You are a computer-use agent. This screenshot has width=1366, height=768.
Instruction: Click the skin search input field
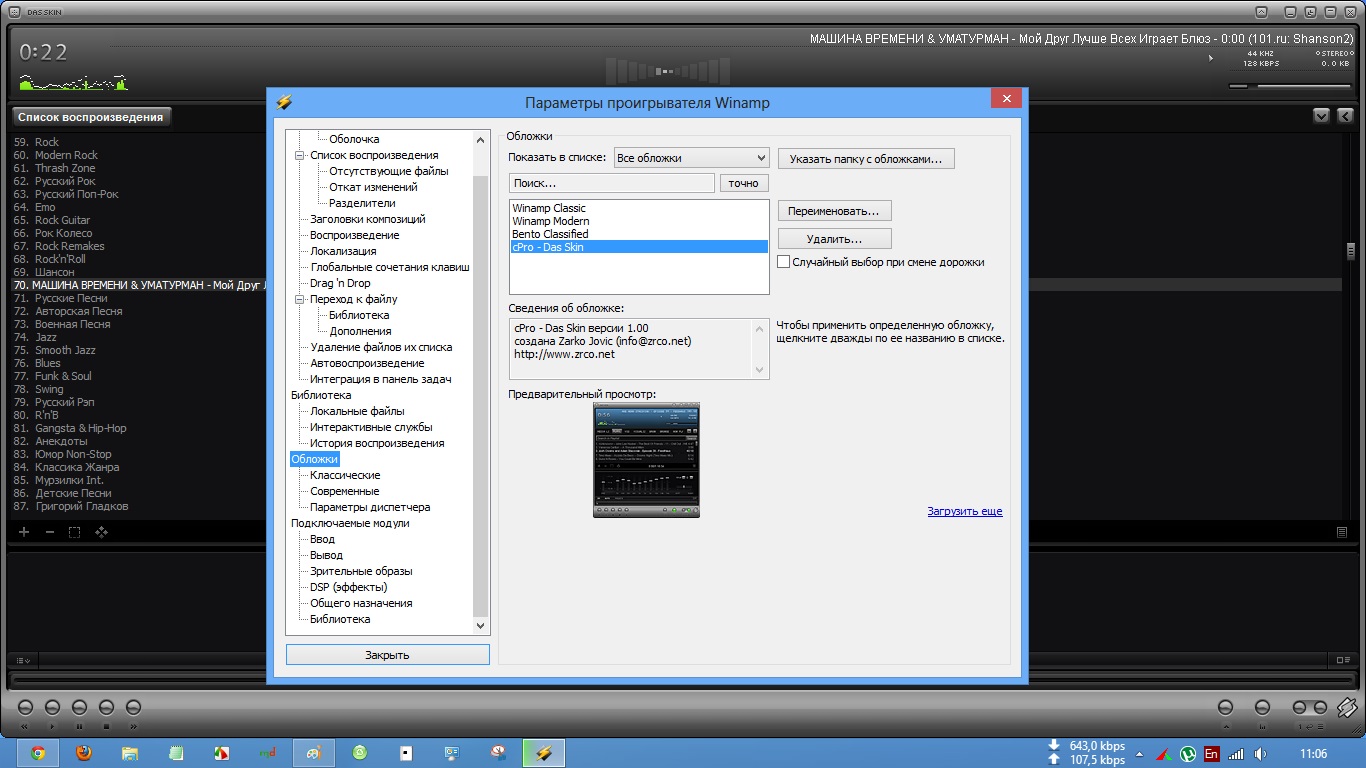(612, 183)
